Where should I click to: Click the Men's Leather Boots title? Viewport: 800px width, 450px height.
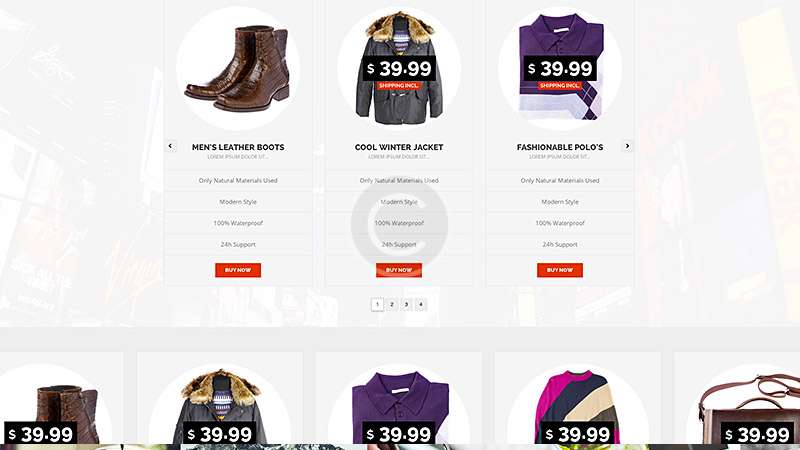click(x=238, y=147)
